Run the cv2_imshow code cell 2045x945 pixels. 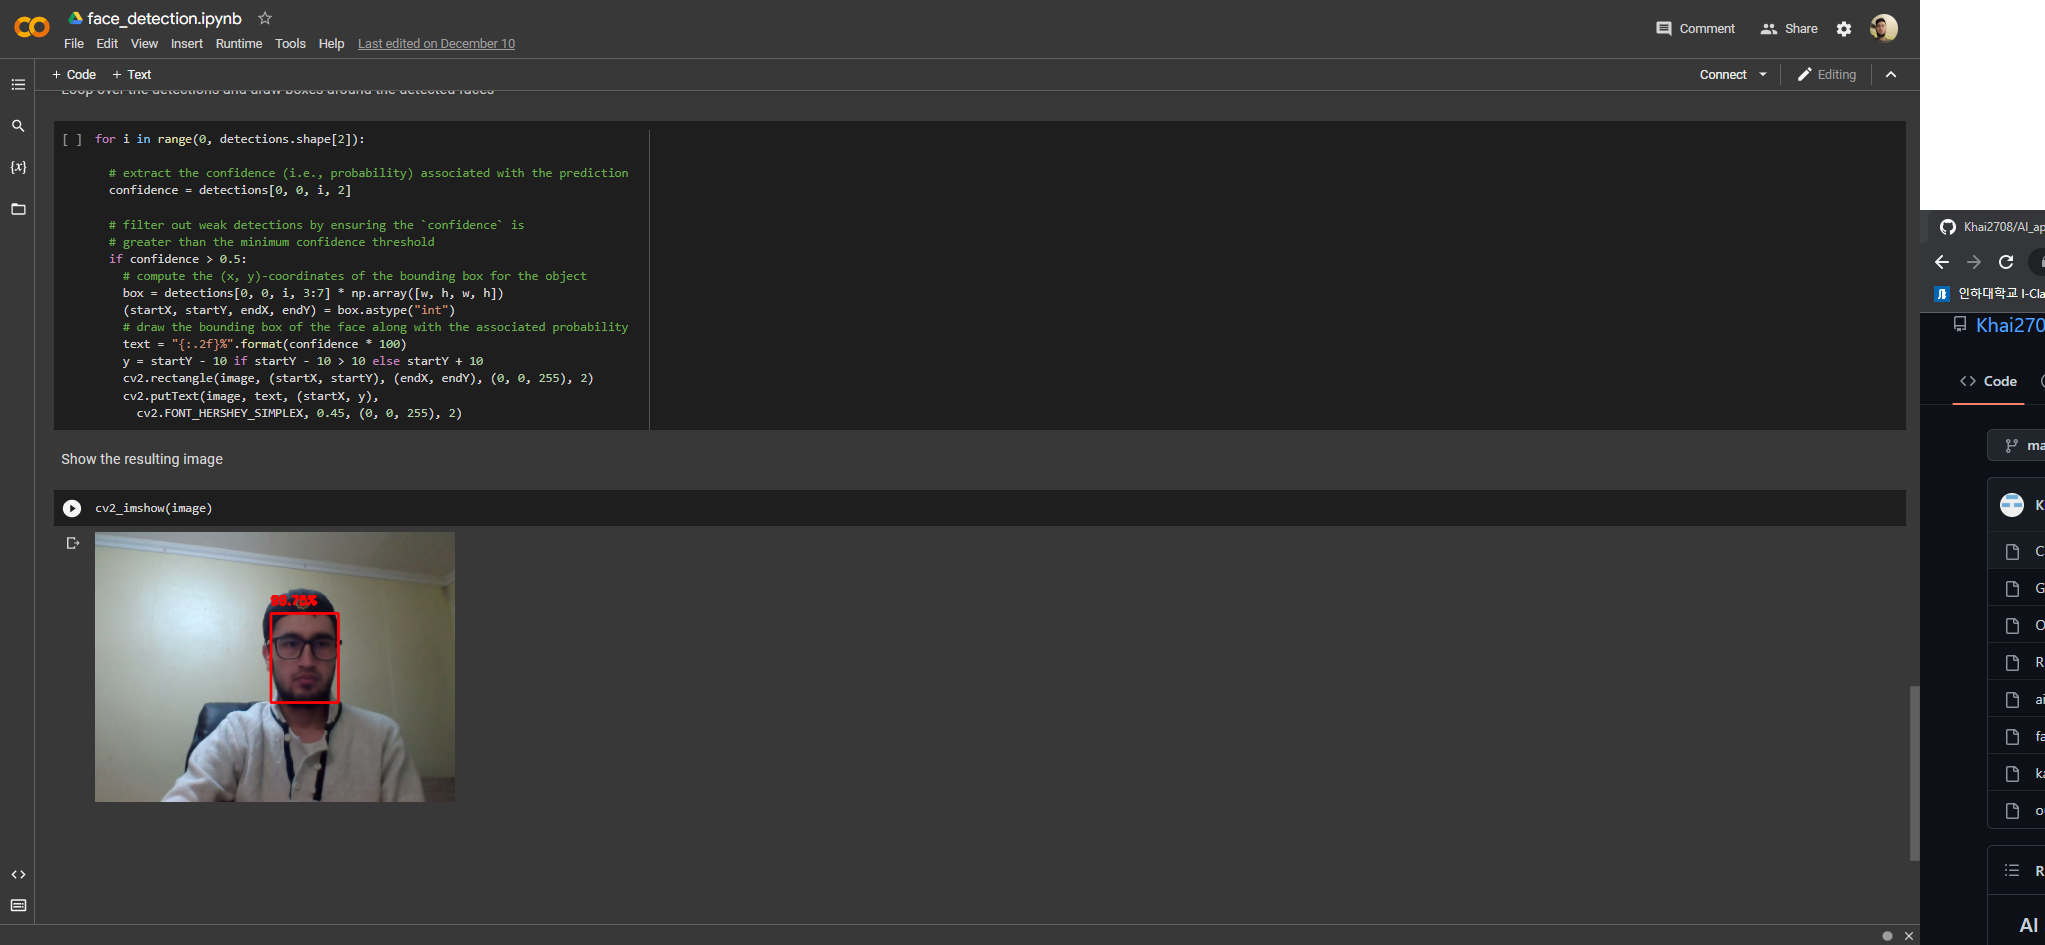pyautogui.click(x=72, y=508)
